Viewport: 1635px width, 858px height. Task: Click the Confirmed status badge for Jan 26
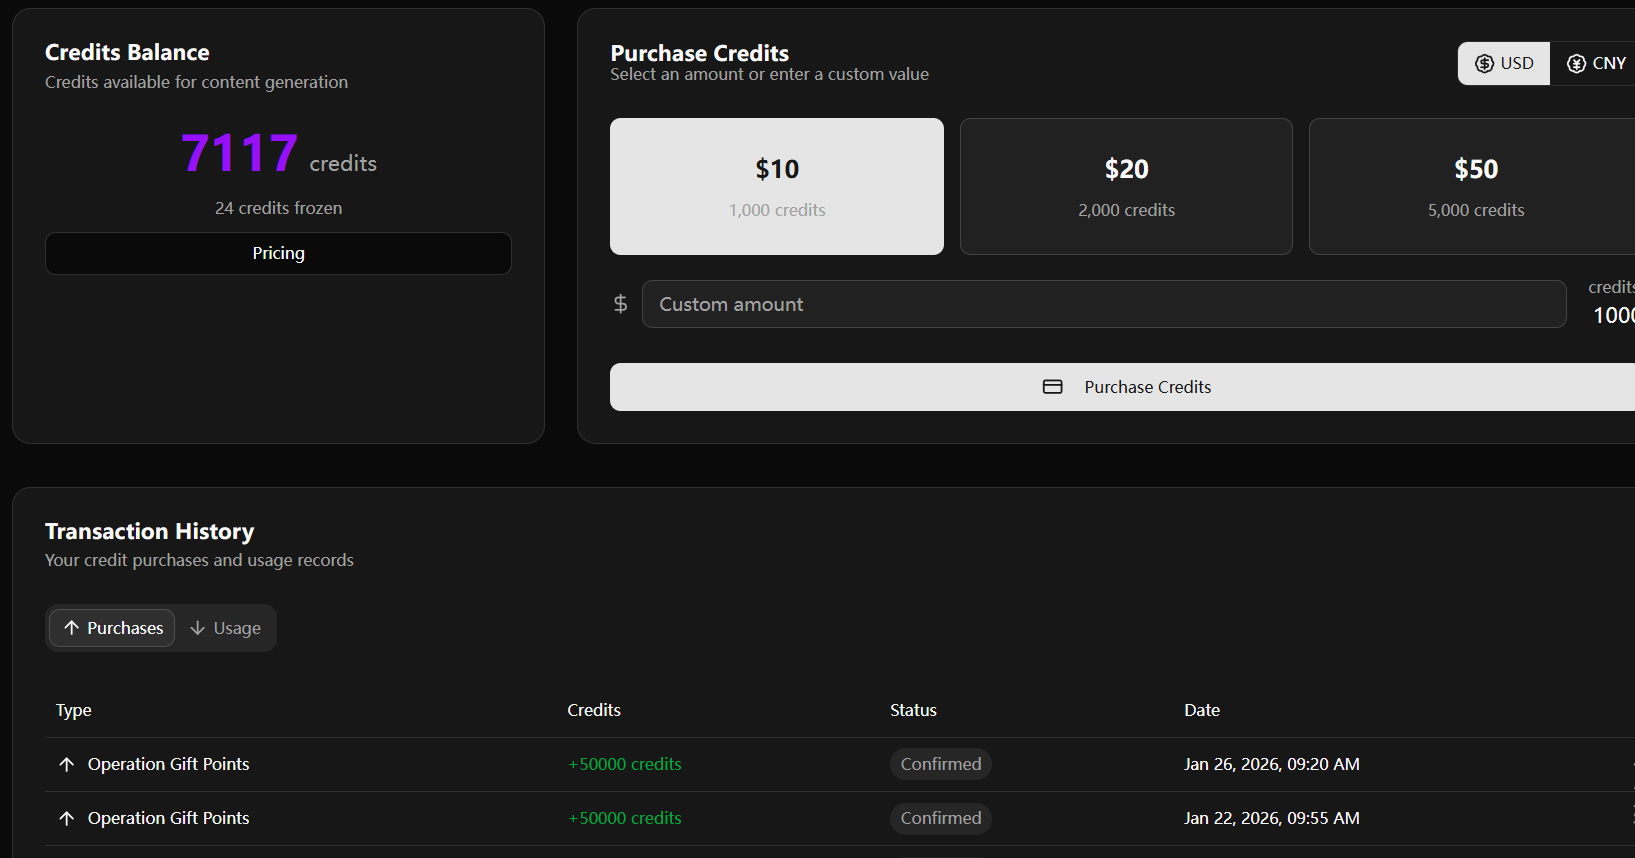pyautogui.click(x=940, y=764)
